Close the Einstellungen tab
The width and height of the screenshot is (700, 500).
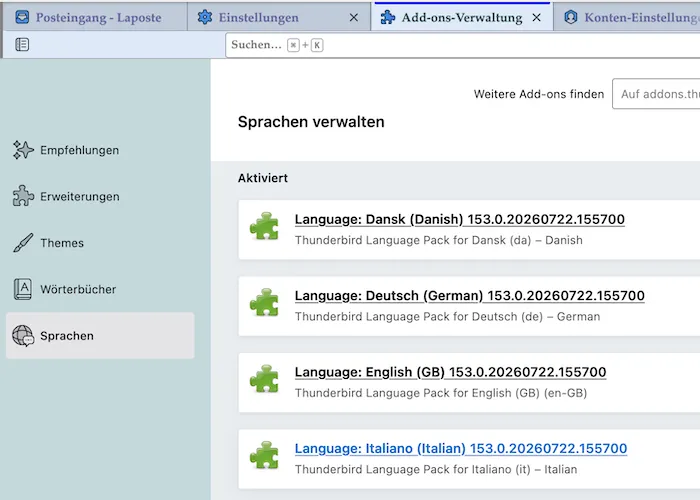(354, 17)
